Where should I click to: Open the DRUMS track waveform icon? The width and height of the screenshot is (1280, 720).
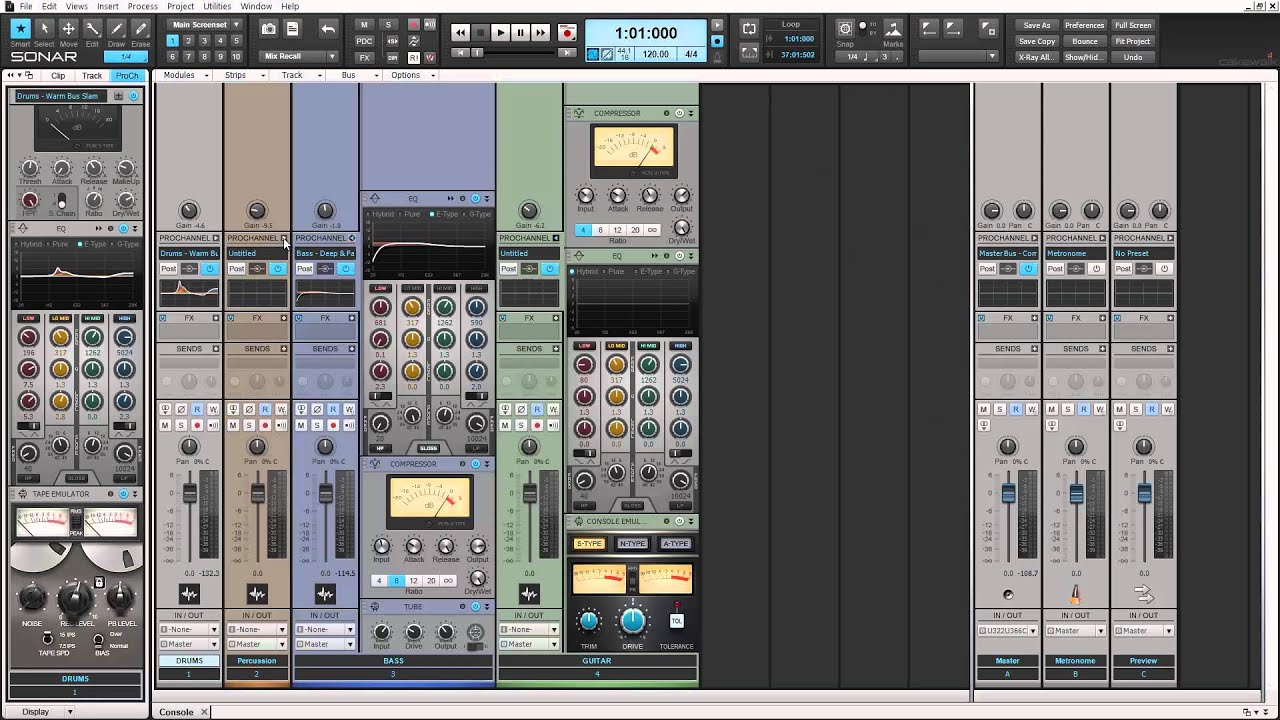point(189,595)
